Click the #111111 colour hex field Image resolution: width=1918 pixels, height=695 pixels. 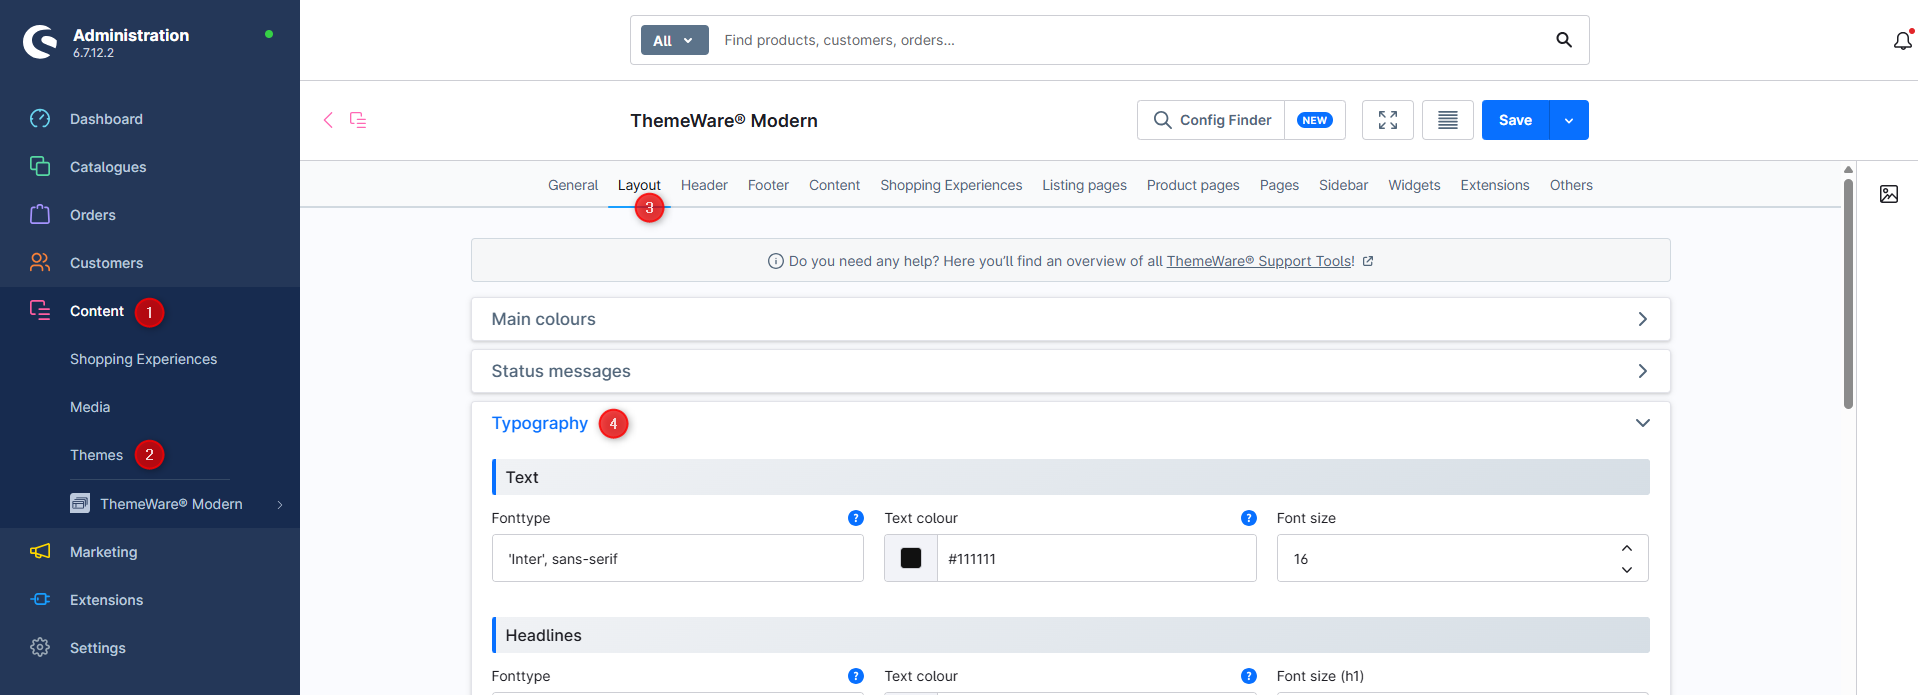pos(1096,558)
